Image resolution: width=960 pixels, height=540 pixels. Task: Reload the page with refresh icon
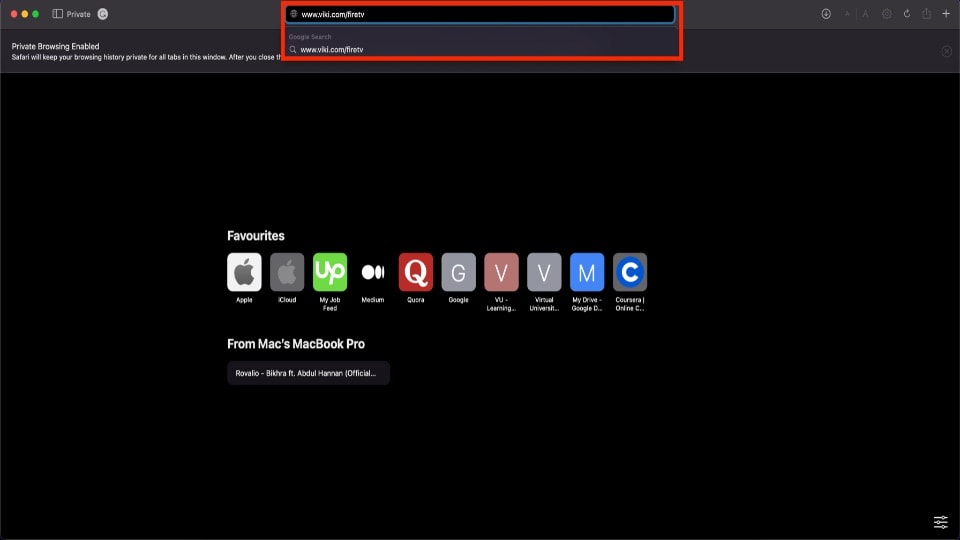pyautogui.click(x=907, y=13)
